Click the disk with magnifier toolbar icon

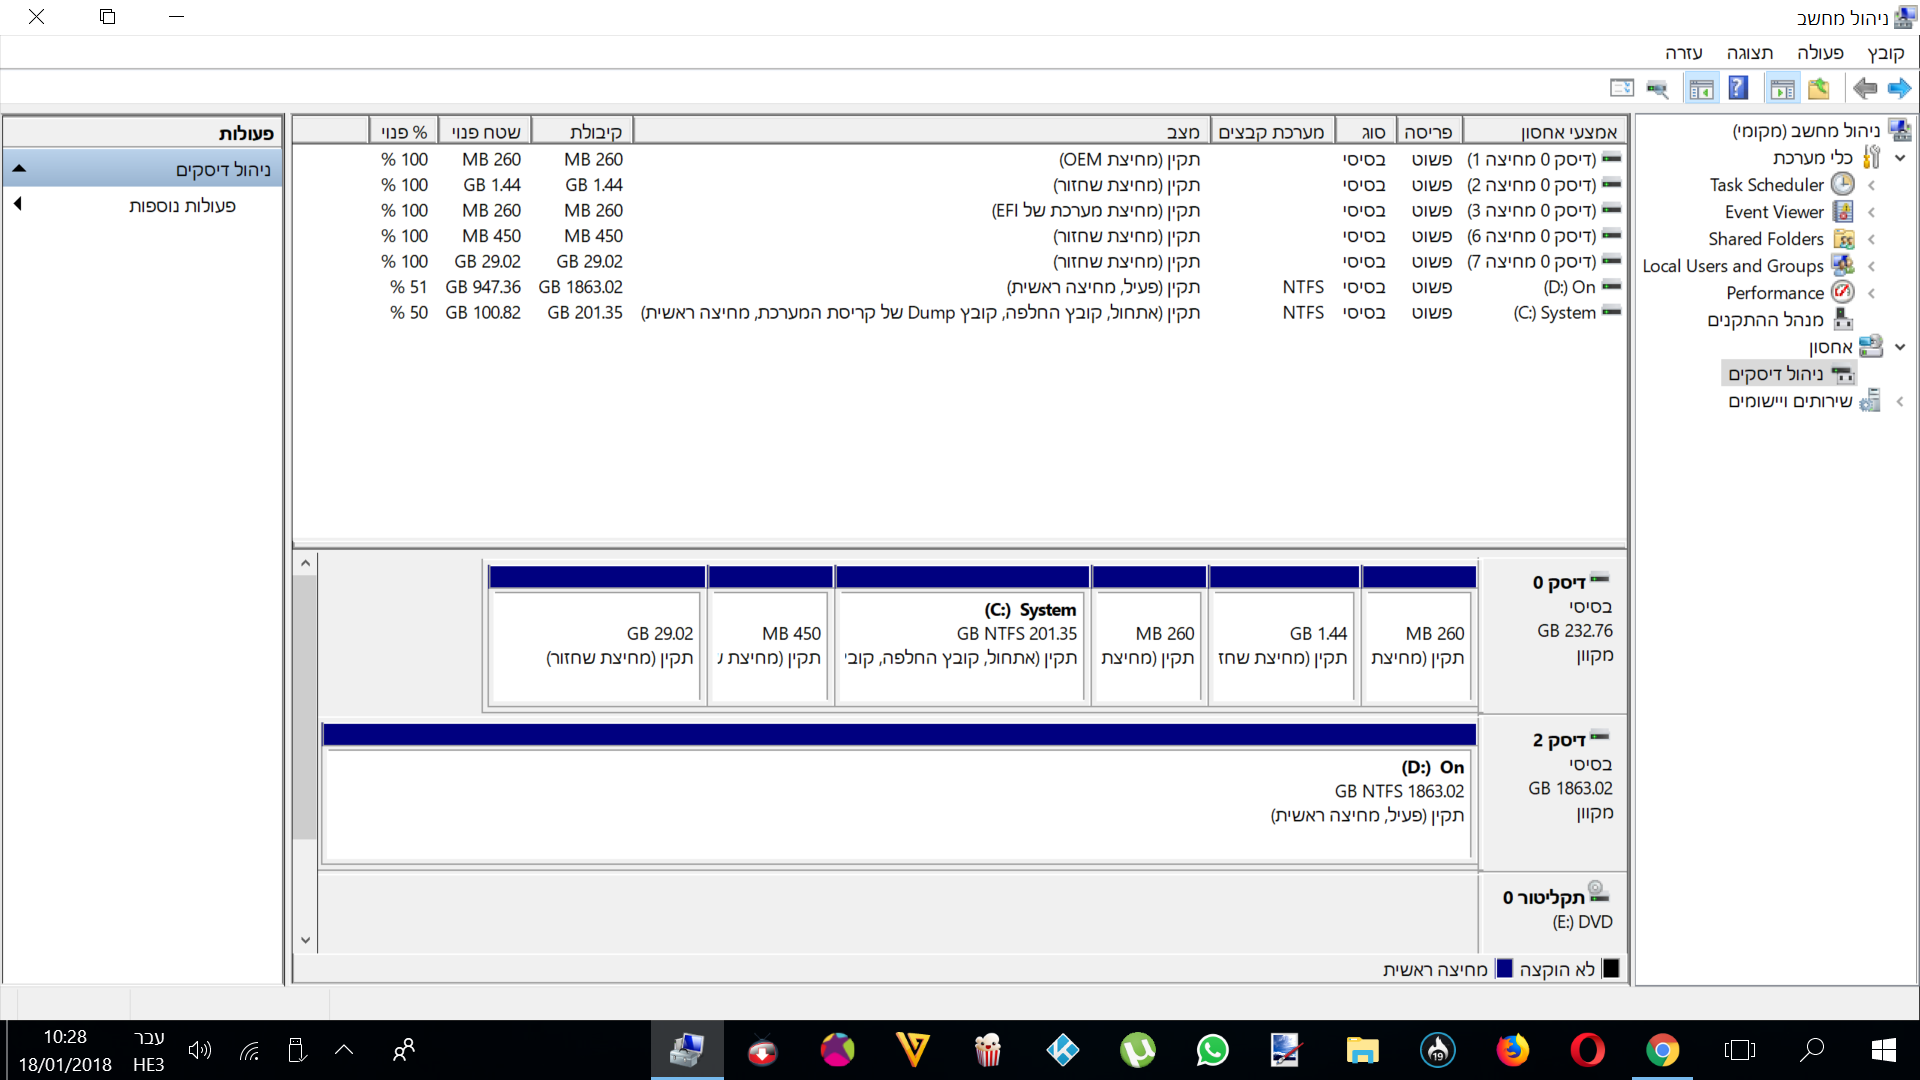1657,89
